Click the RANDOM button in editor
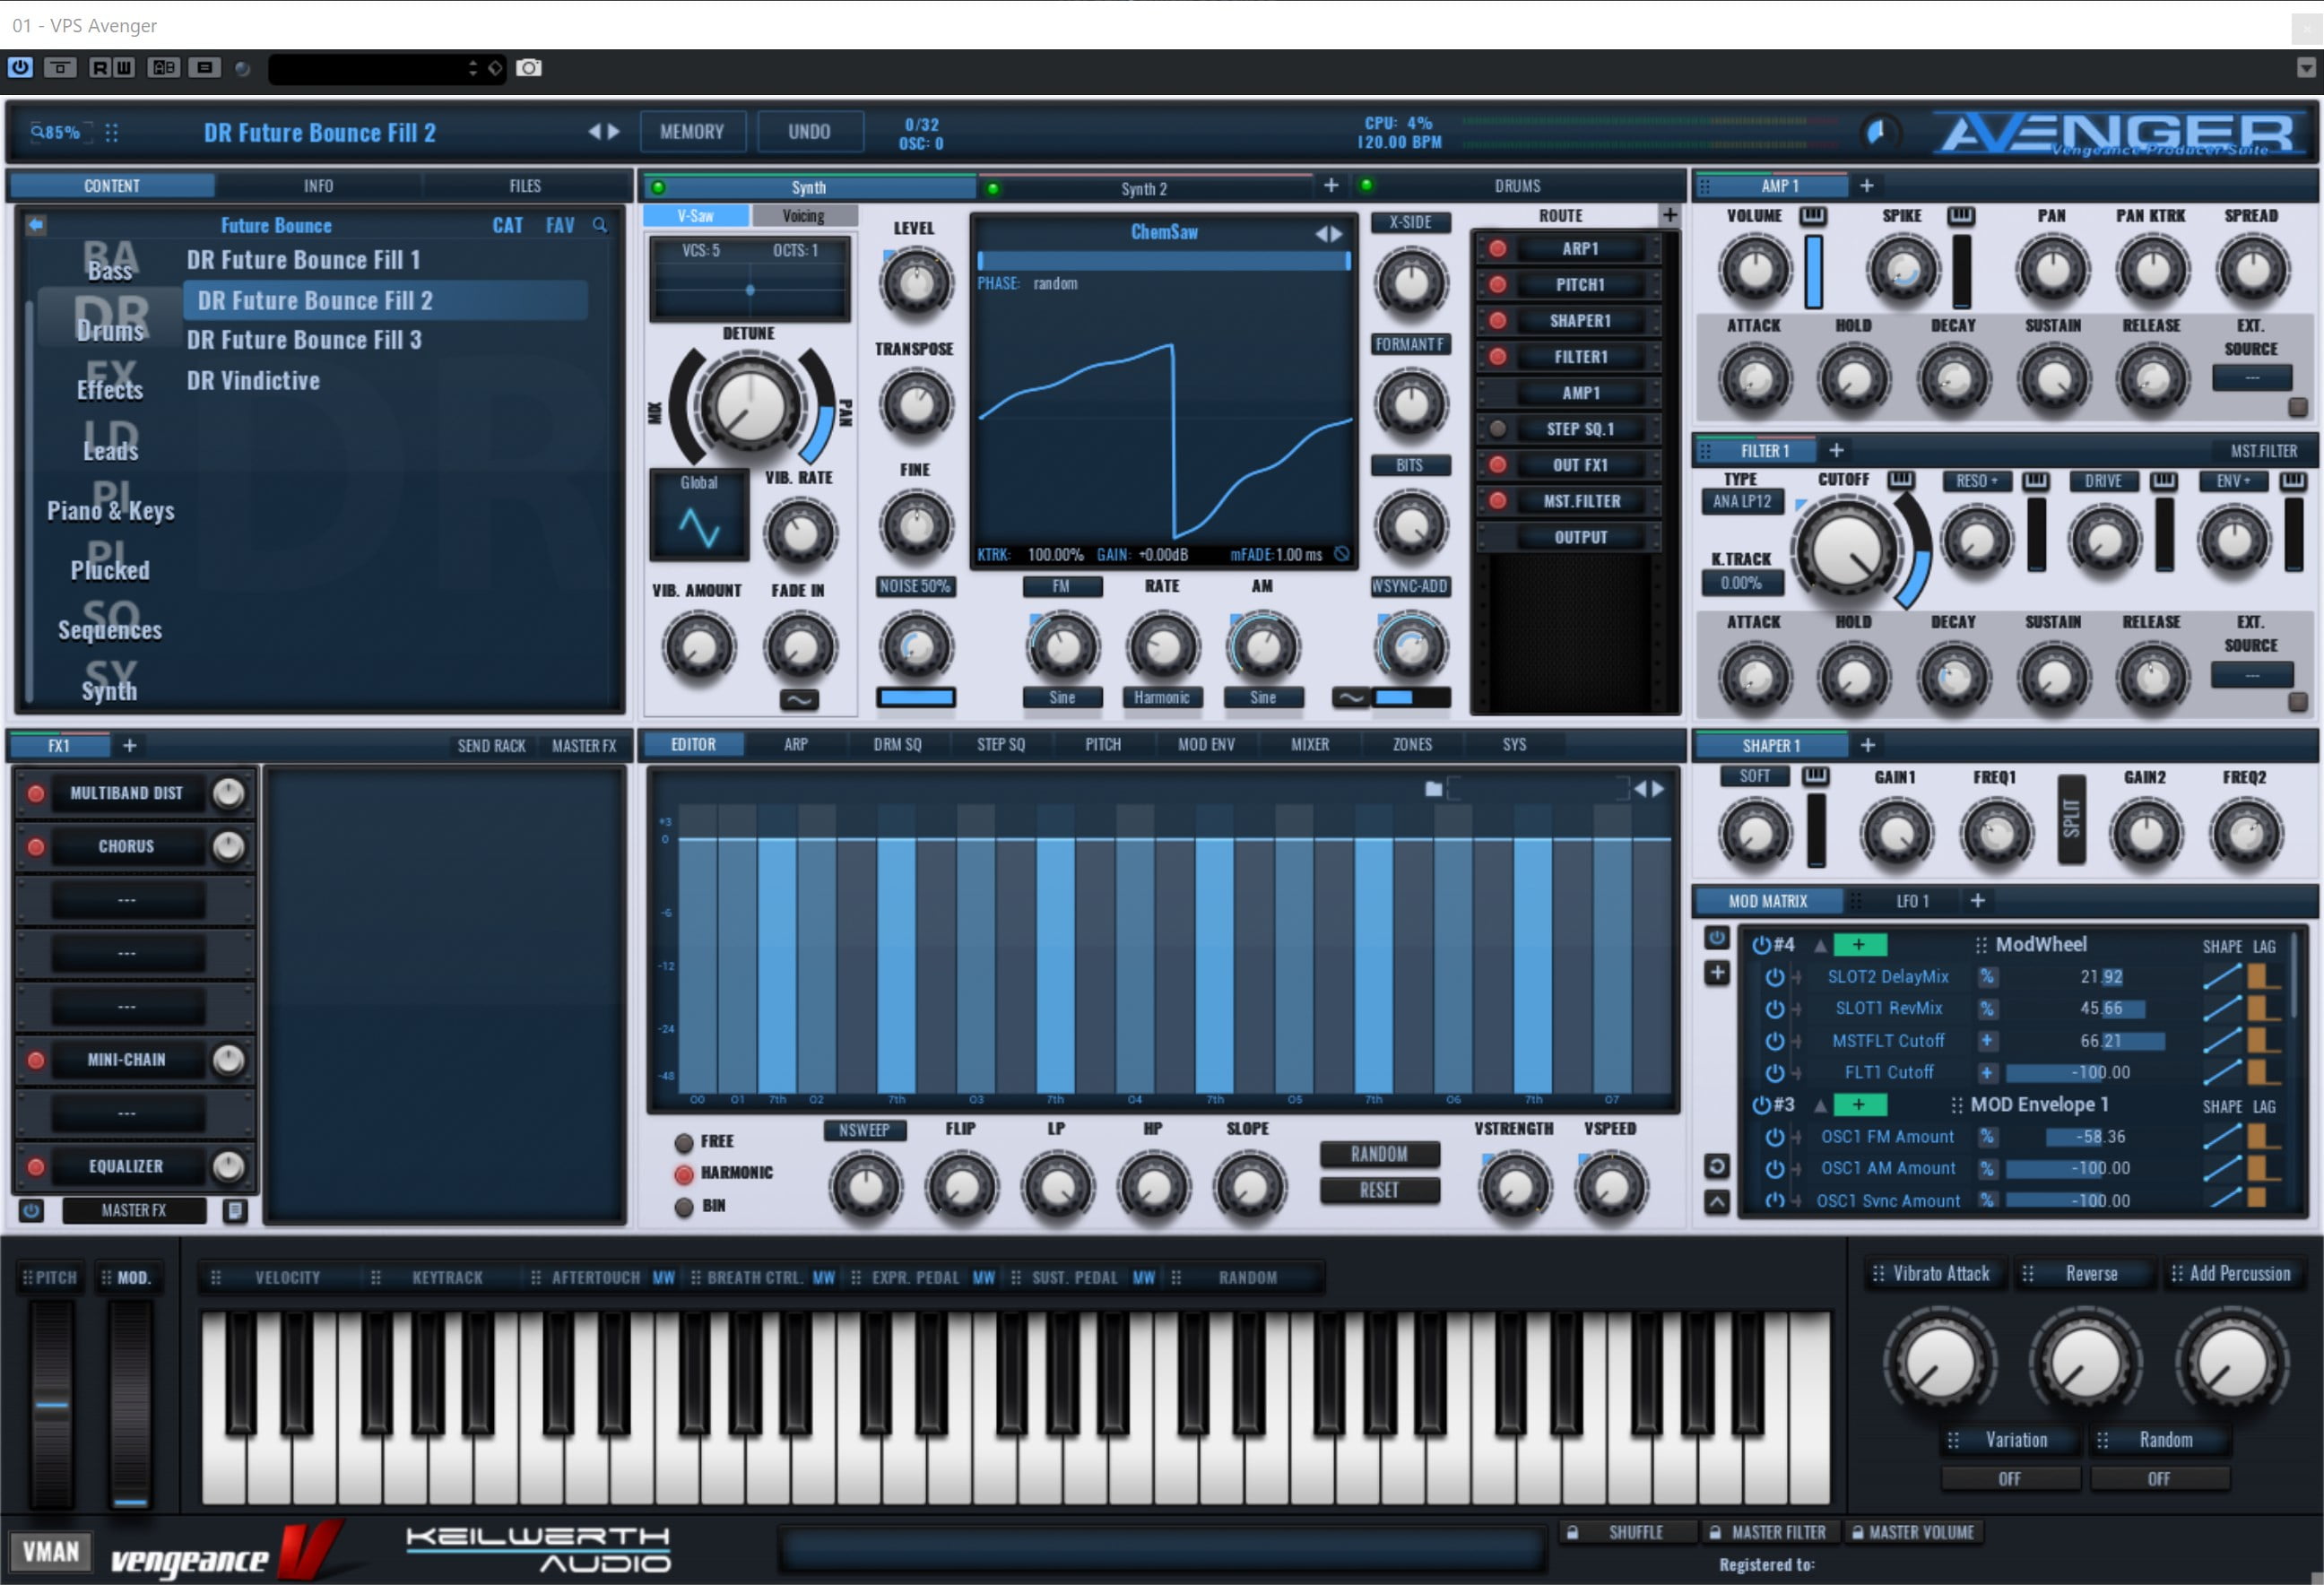This screenshot has width=2324, height=1585. (1379, 1154)
